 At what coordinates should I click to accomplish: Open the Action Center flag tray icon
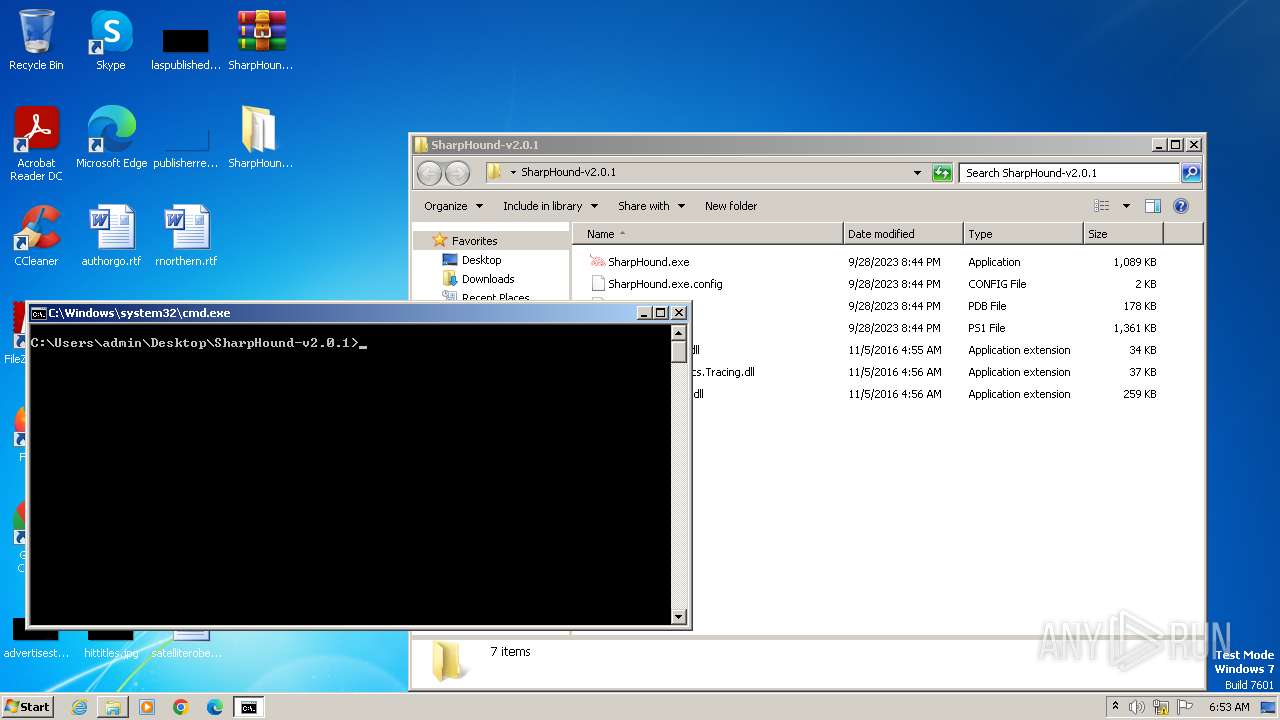tap(1186, 707)
